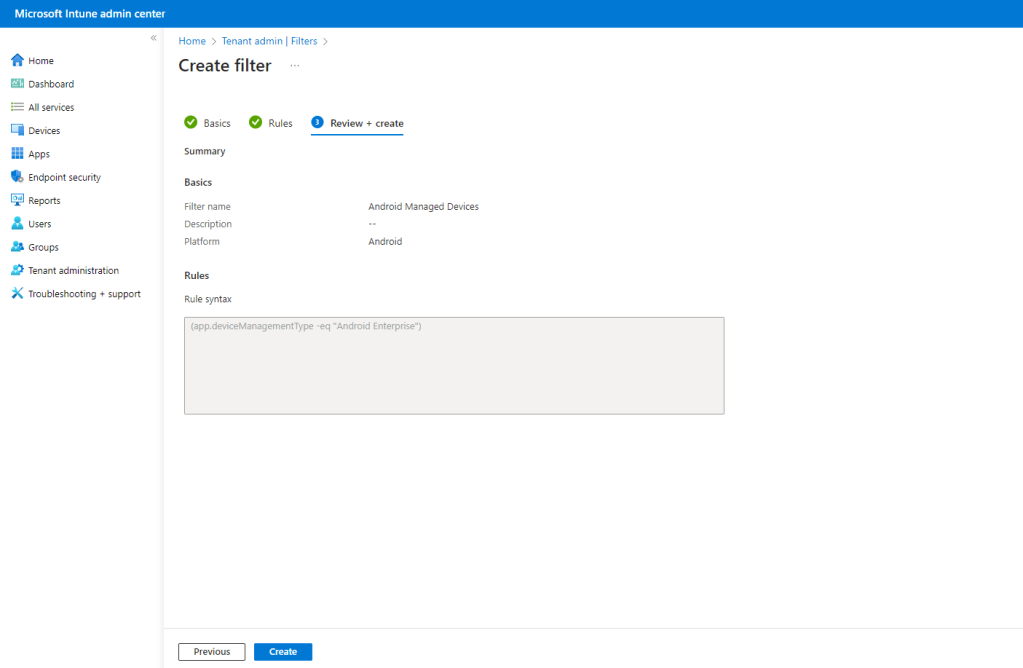Screen dimensions: 1023x668
Task: Follow the Home breadcrumb link
Action: coord(192,41)
